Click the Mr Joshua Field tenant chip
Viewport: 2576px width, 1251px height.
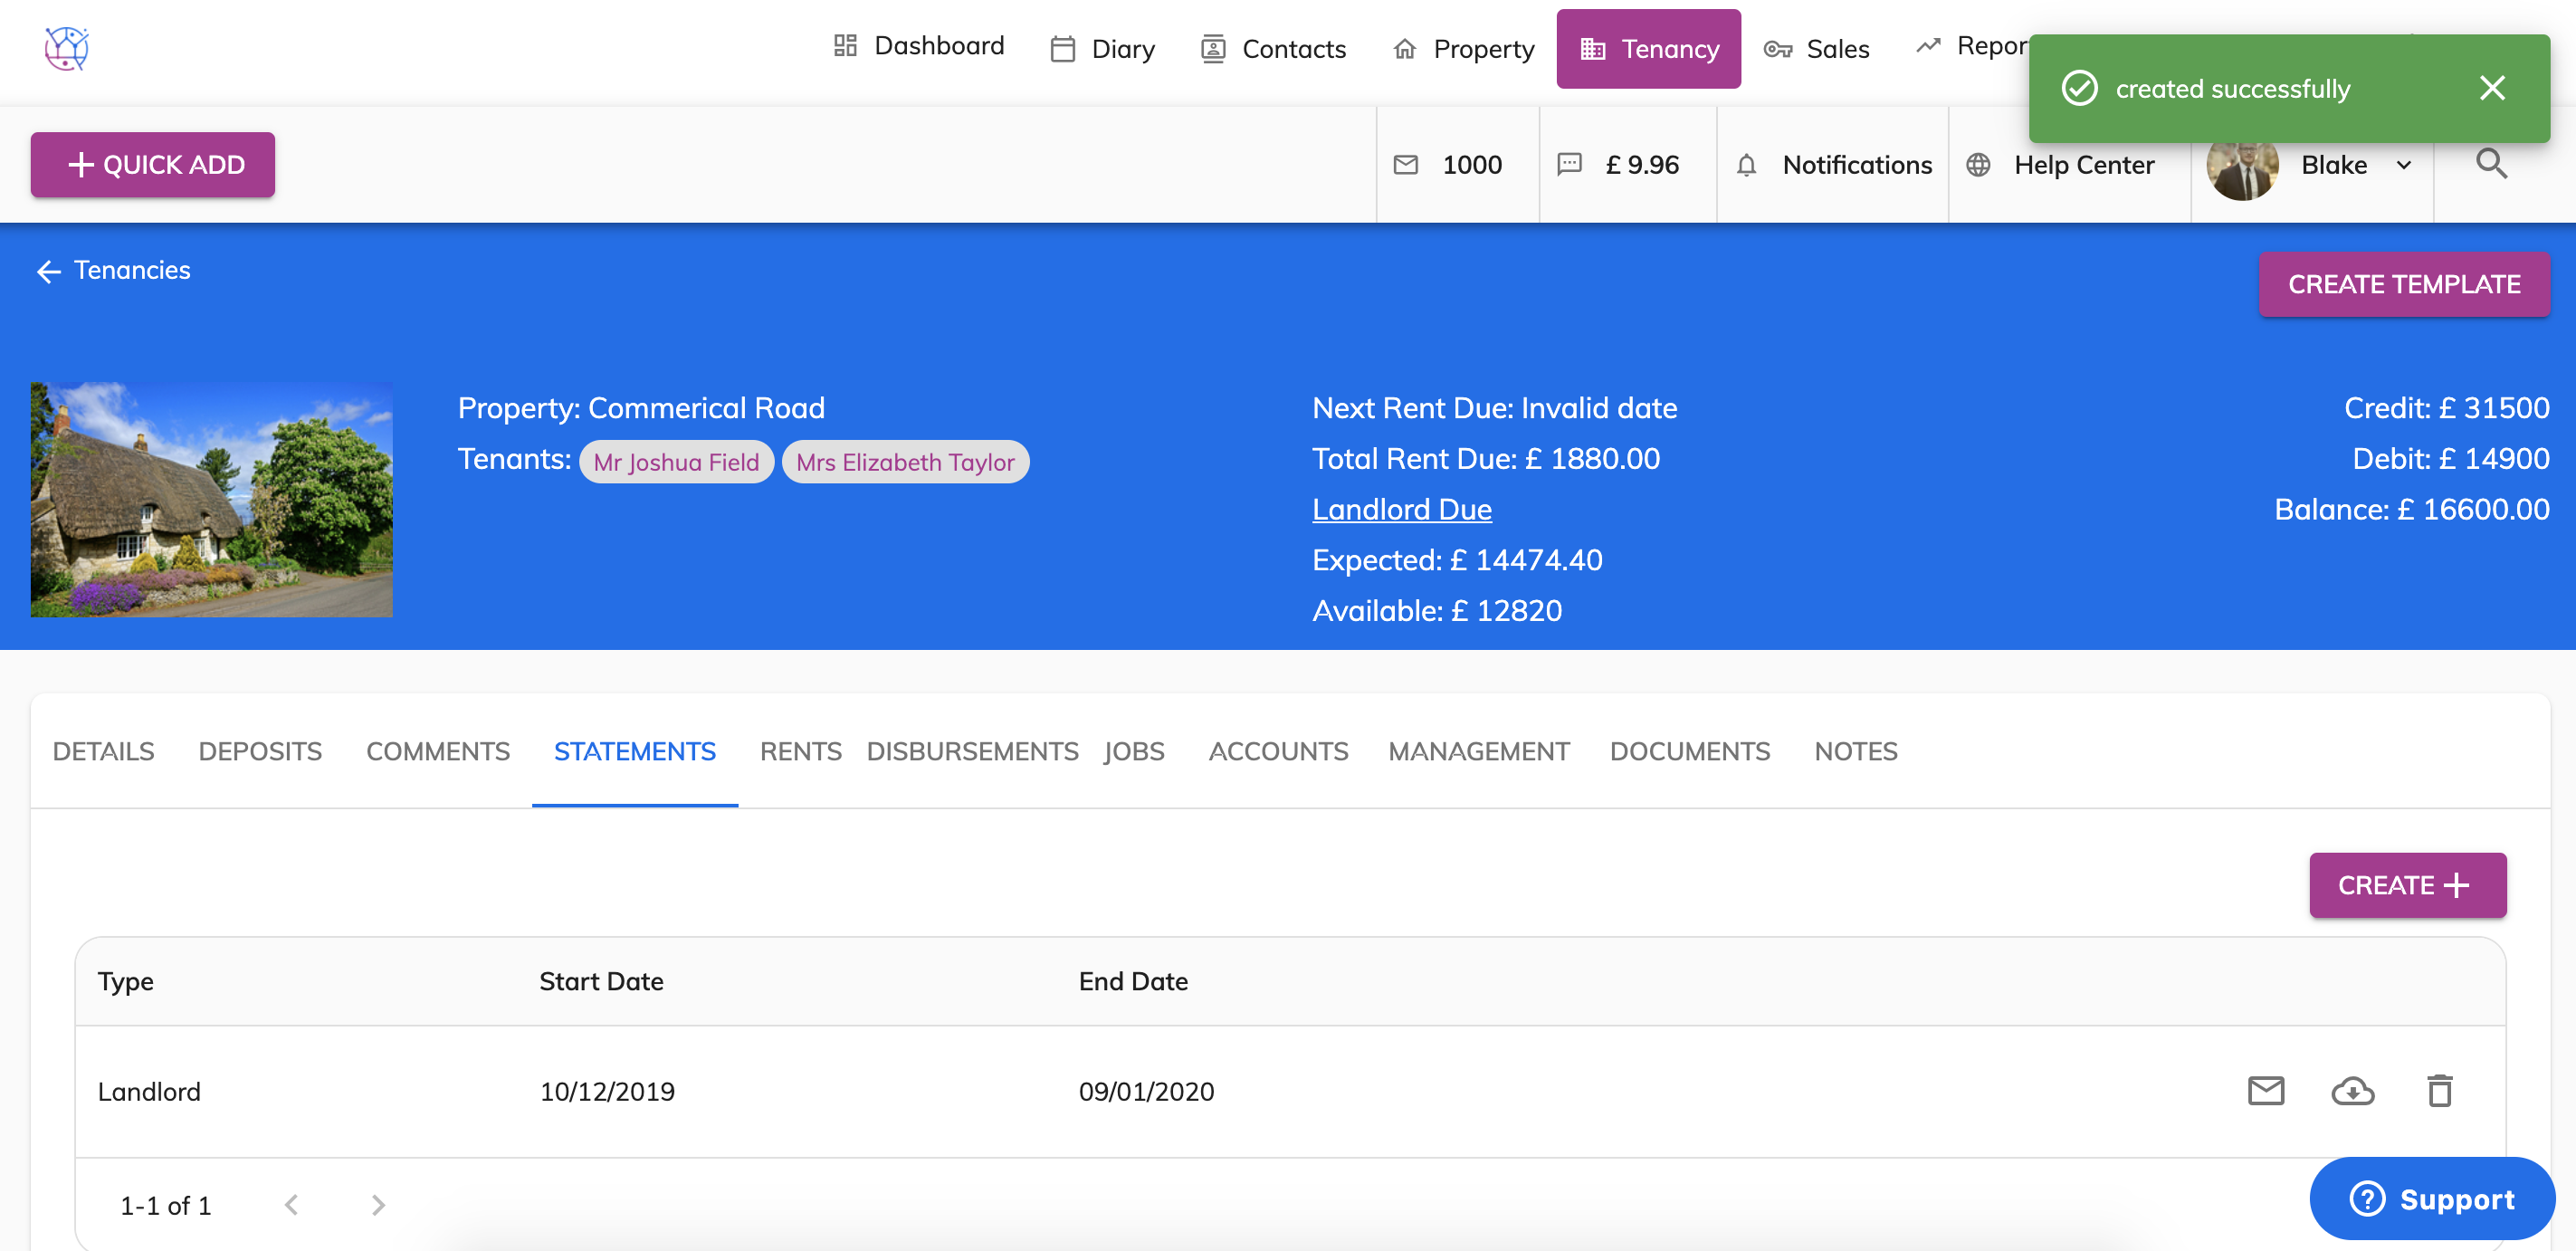[676, 462]
